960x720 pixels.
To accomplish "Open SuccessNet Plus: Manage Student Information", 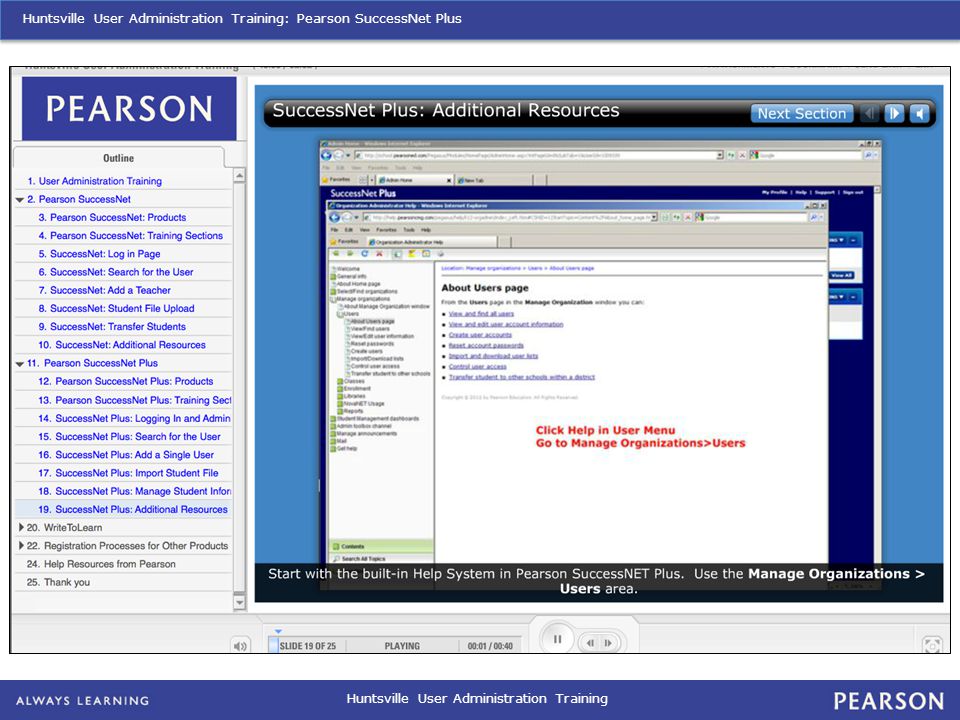I will pyautogui.click(x=135, y=491).
